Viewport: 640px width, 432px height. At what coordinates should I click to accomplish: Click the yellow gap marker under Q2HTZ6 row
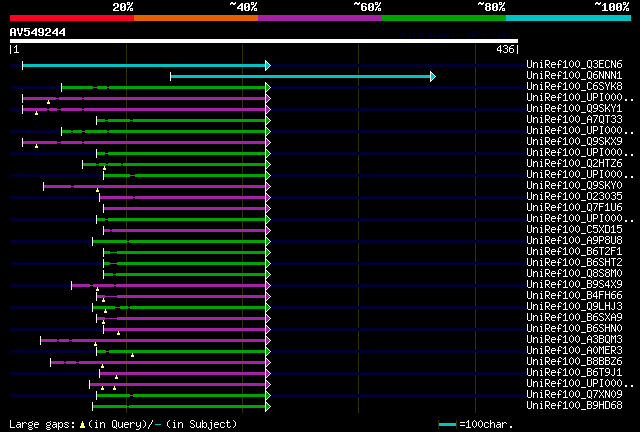pos(104,168)
